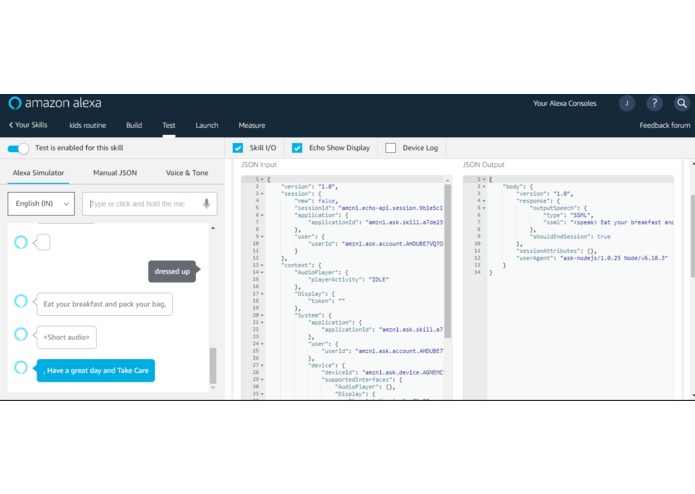This screenshot has height=494, width=695.
Task: Collapse JSON Input line 1 fold arrow
Action: pos(262,179)
